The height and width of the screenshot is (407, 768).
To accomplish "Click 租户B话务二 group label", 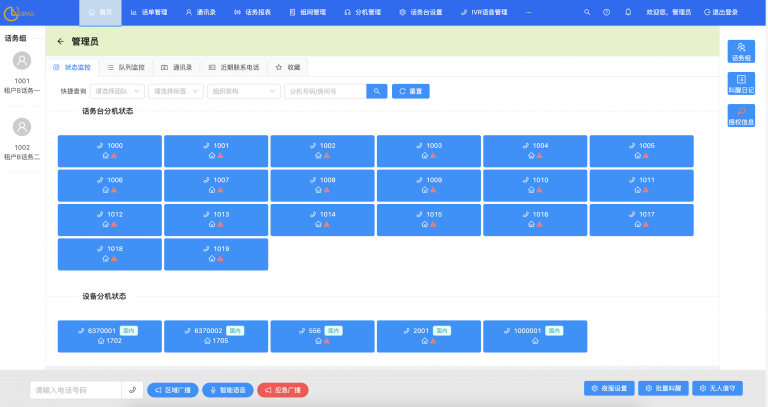I will [22, 157].
